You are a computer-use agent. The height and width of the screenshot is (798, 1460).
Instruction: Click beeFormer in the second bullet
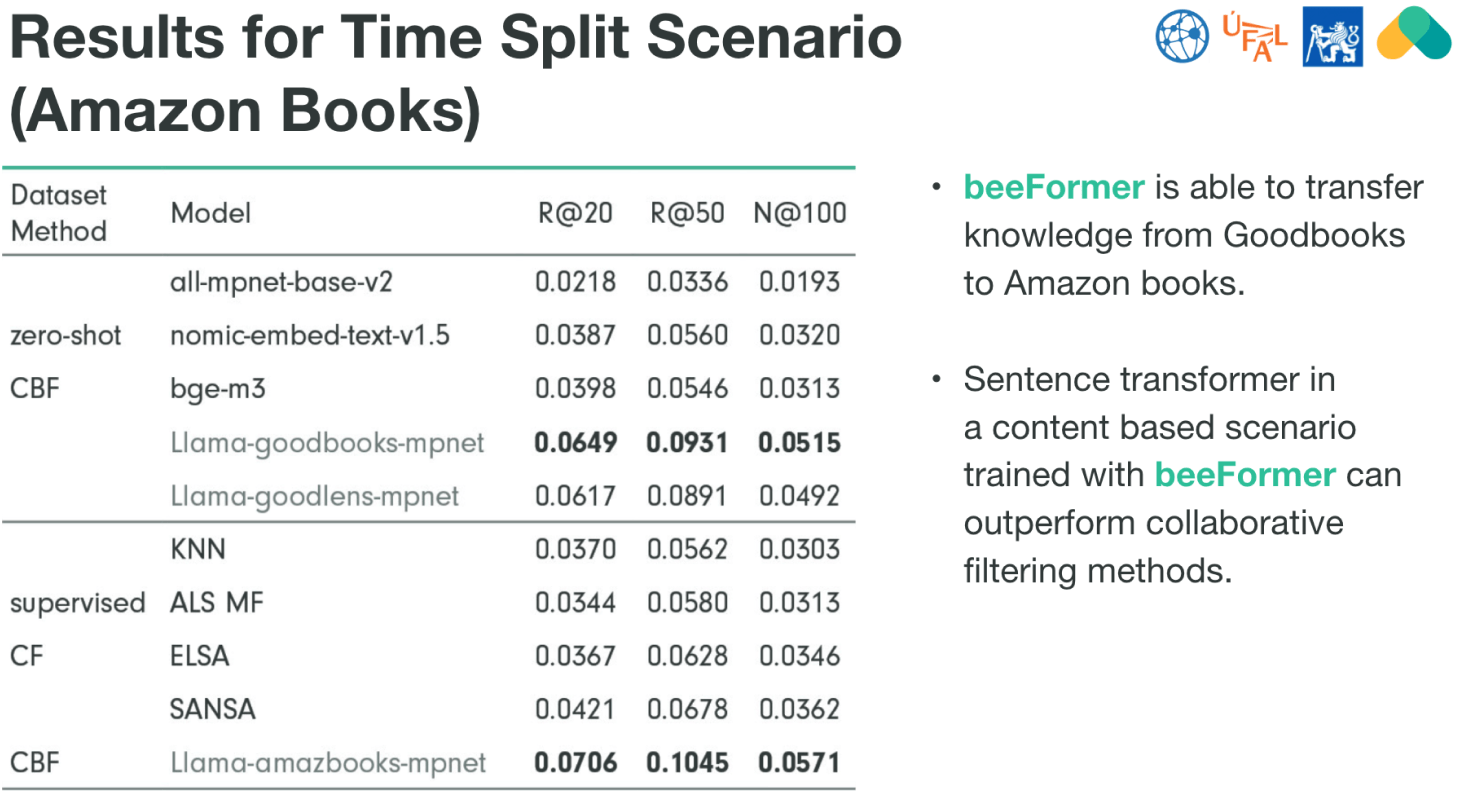point(1245,474)
